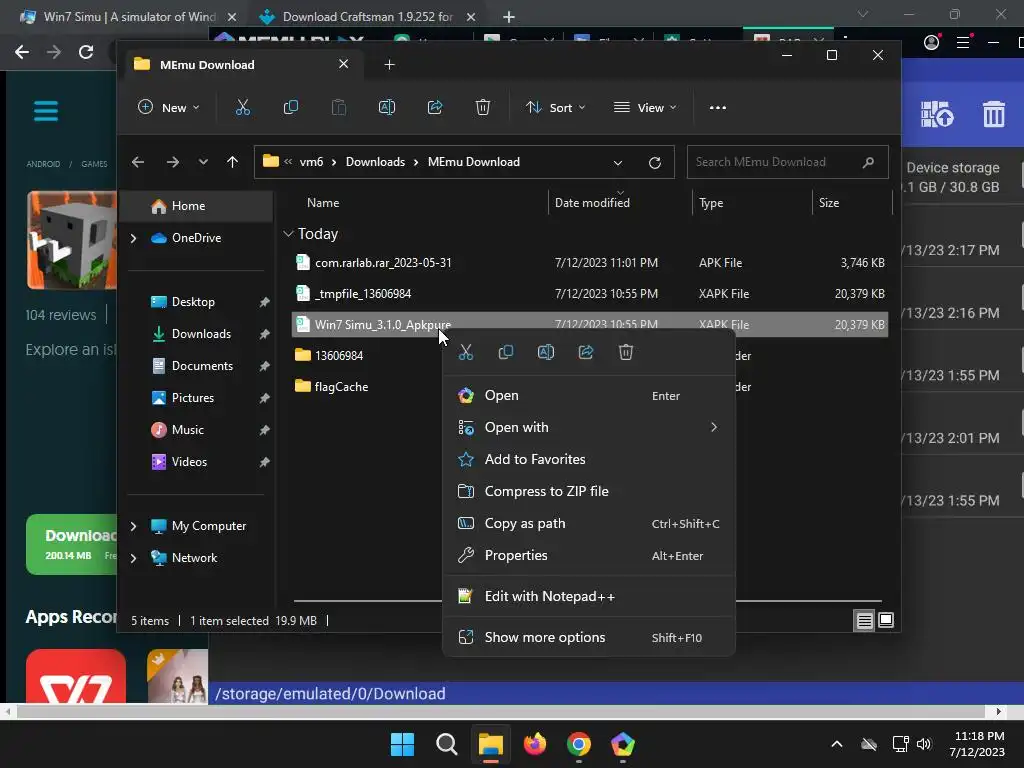Image resolution: width=1024 pixels, height=768 pixels.
Task: Click vm6 in breadcrumb path
Action: [x=312, y=162]
